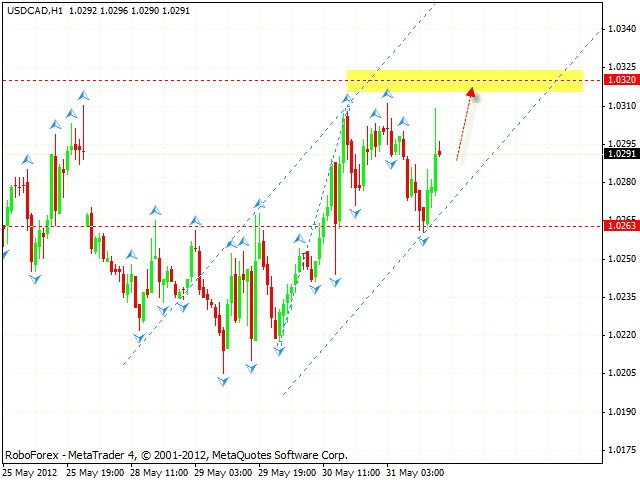Select the black 1.0291 current price tag
This screenshot has width=640, height=480.
tap(620, 154)
